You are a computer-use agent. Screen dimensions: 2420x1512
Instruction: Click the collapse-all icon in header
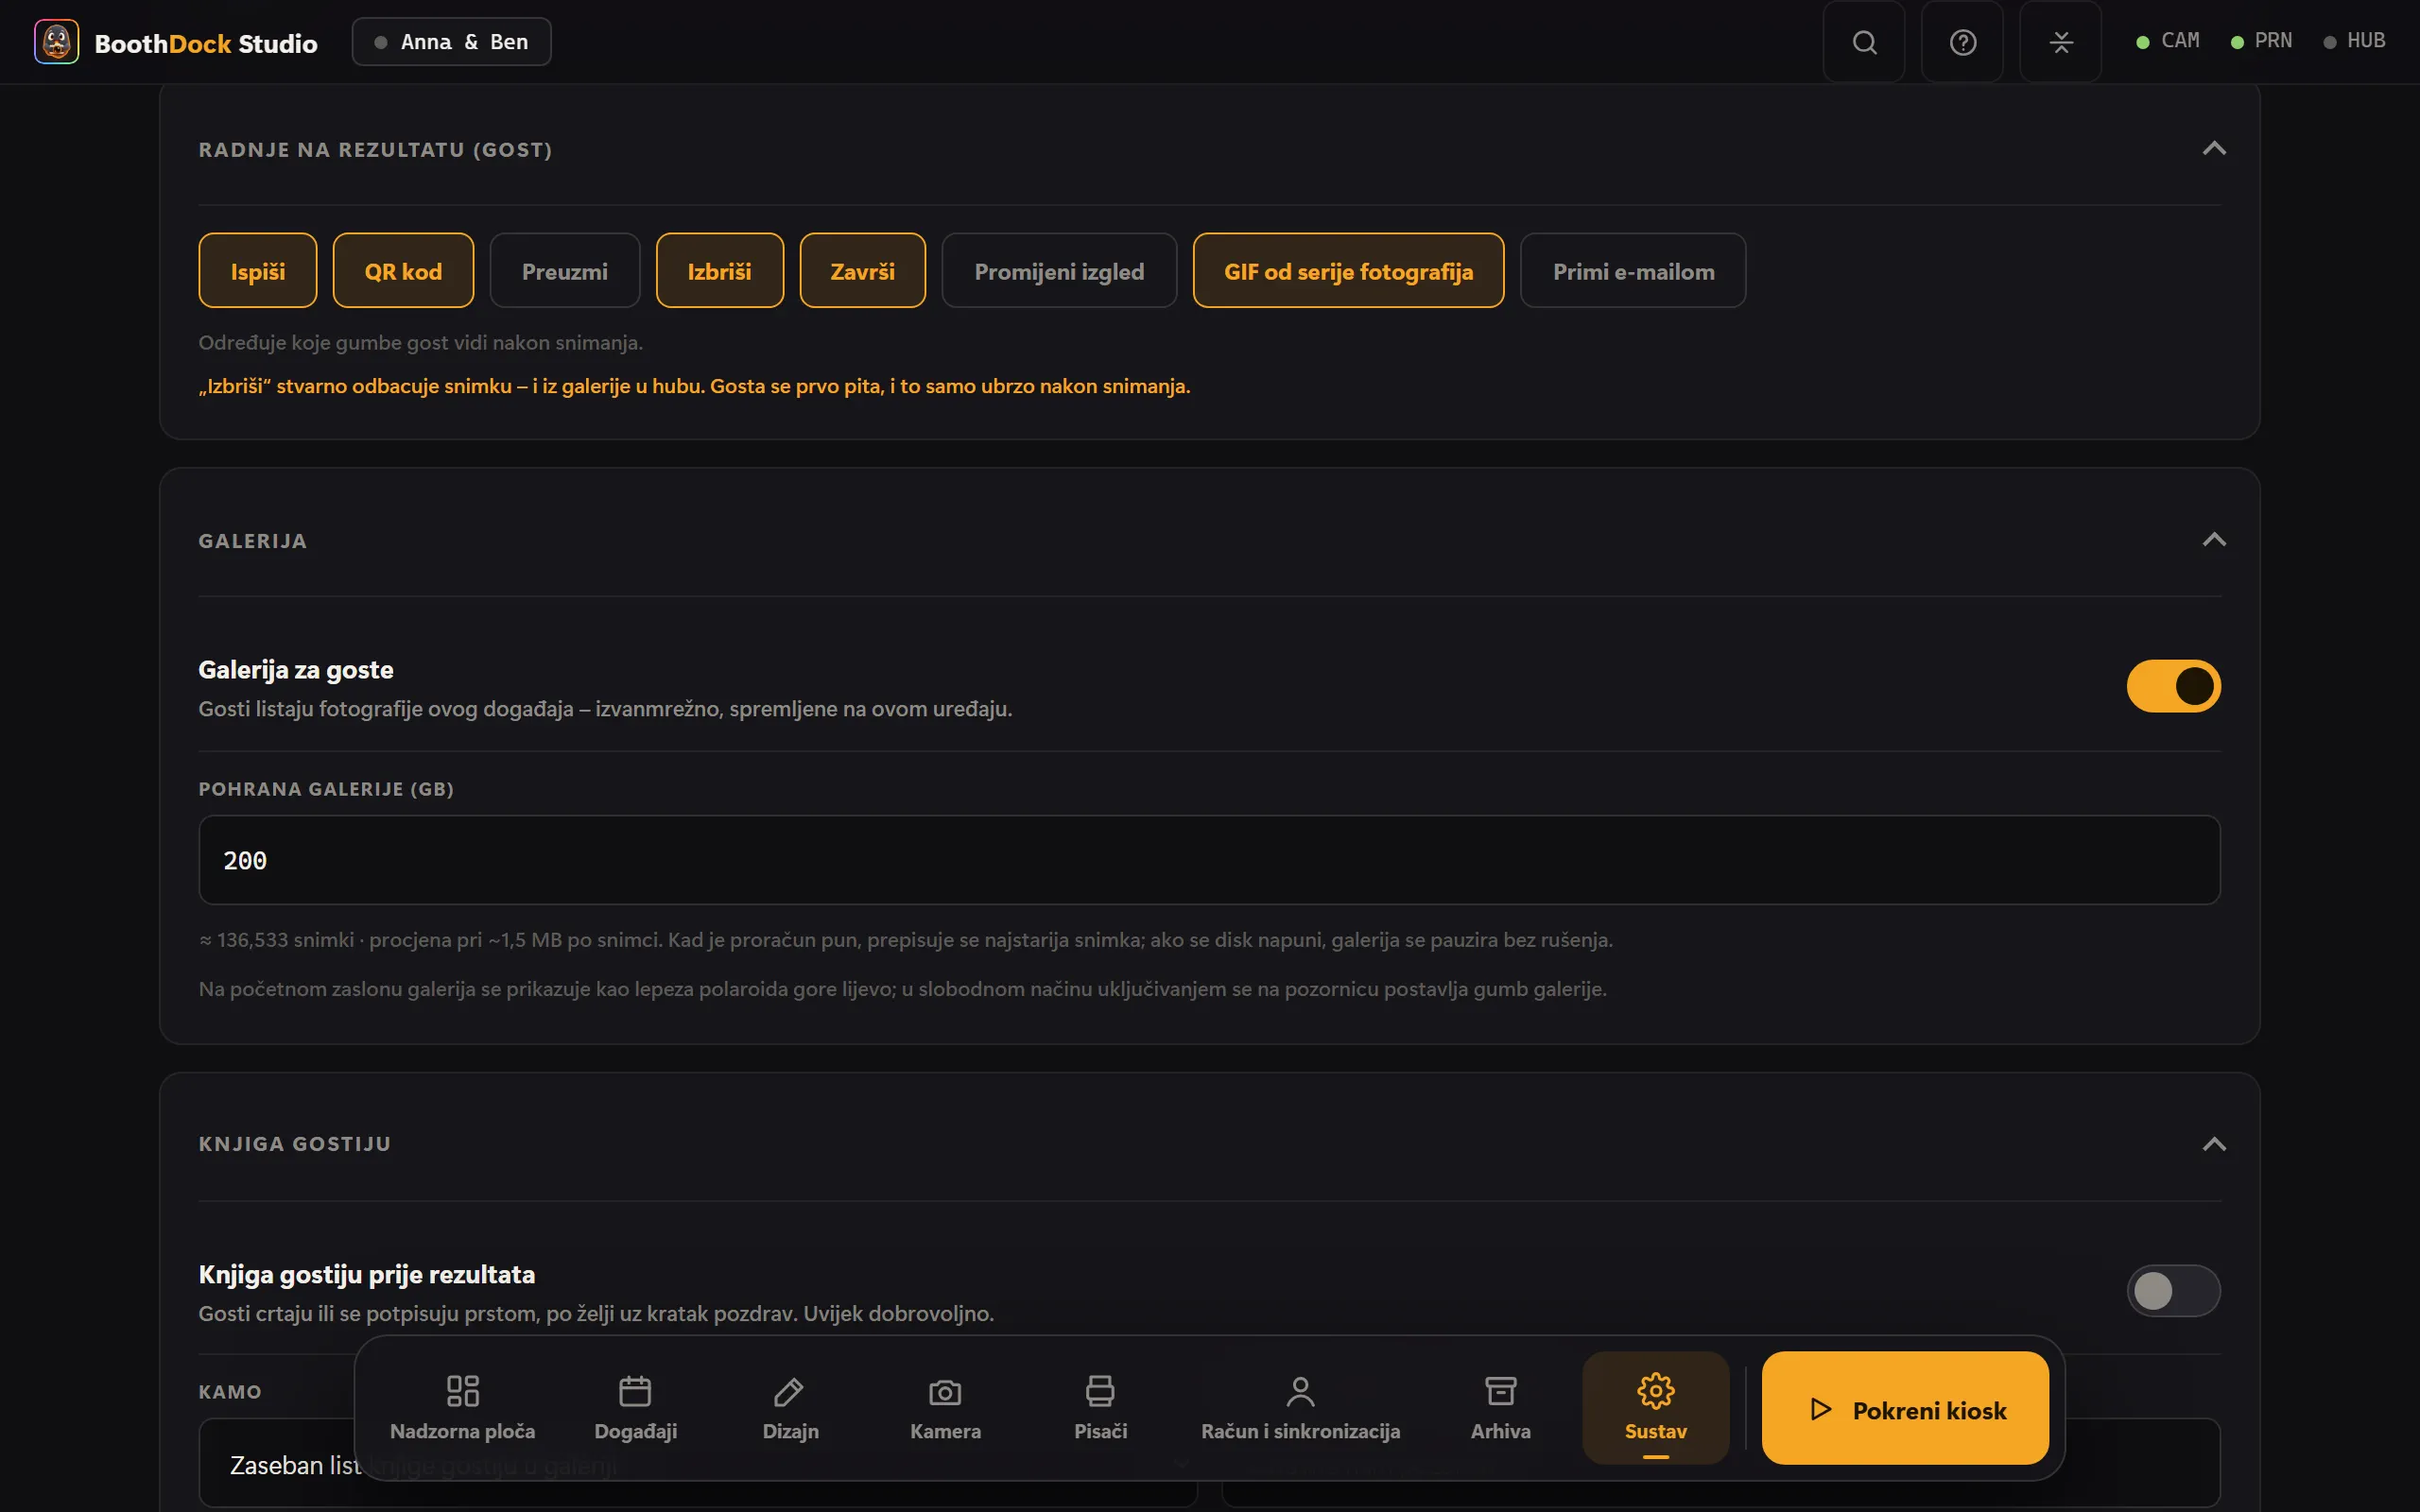pyautogui.click(x=2060, y=42)
